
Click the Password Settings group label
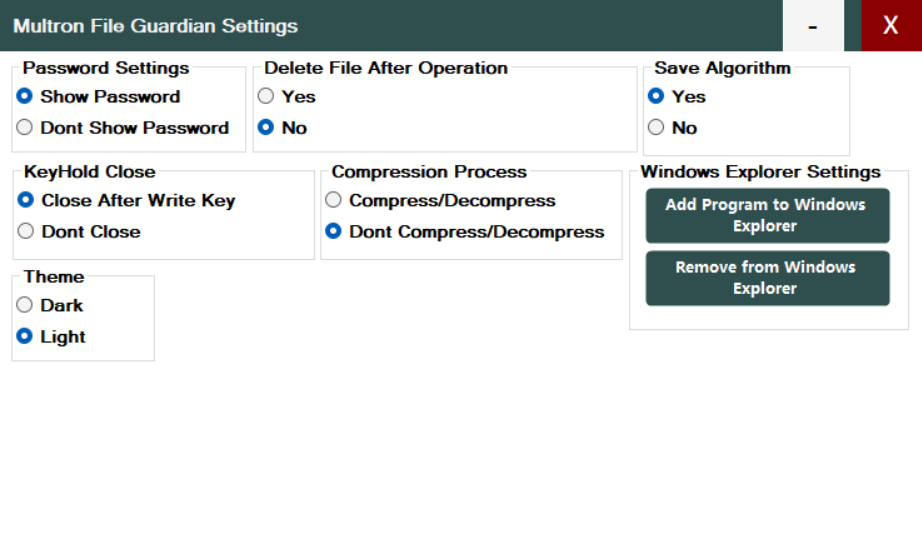point(106,68)
